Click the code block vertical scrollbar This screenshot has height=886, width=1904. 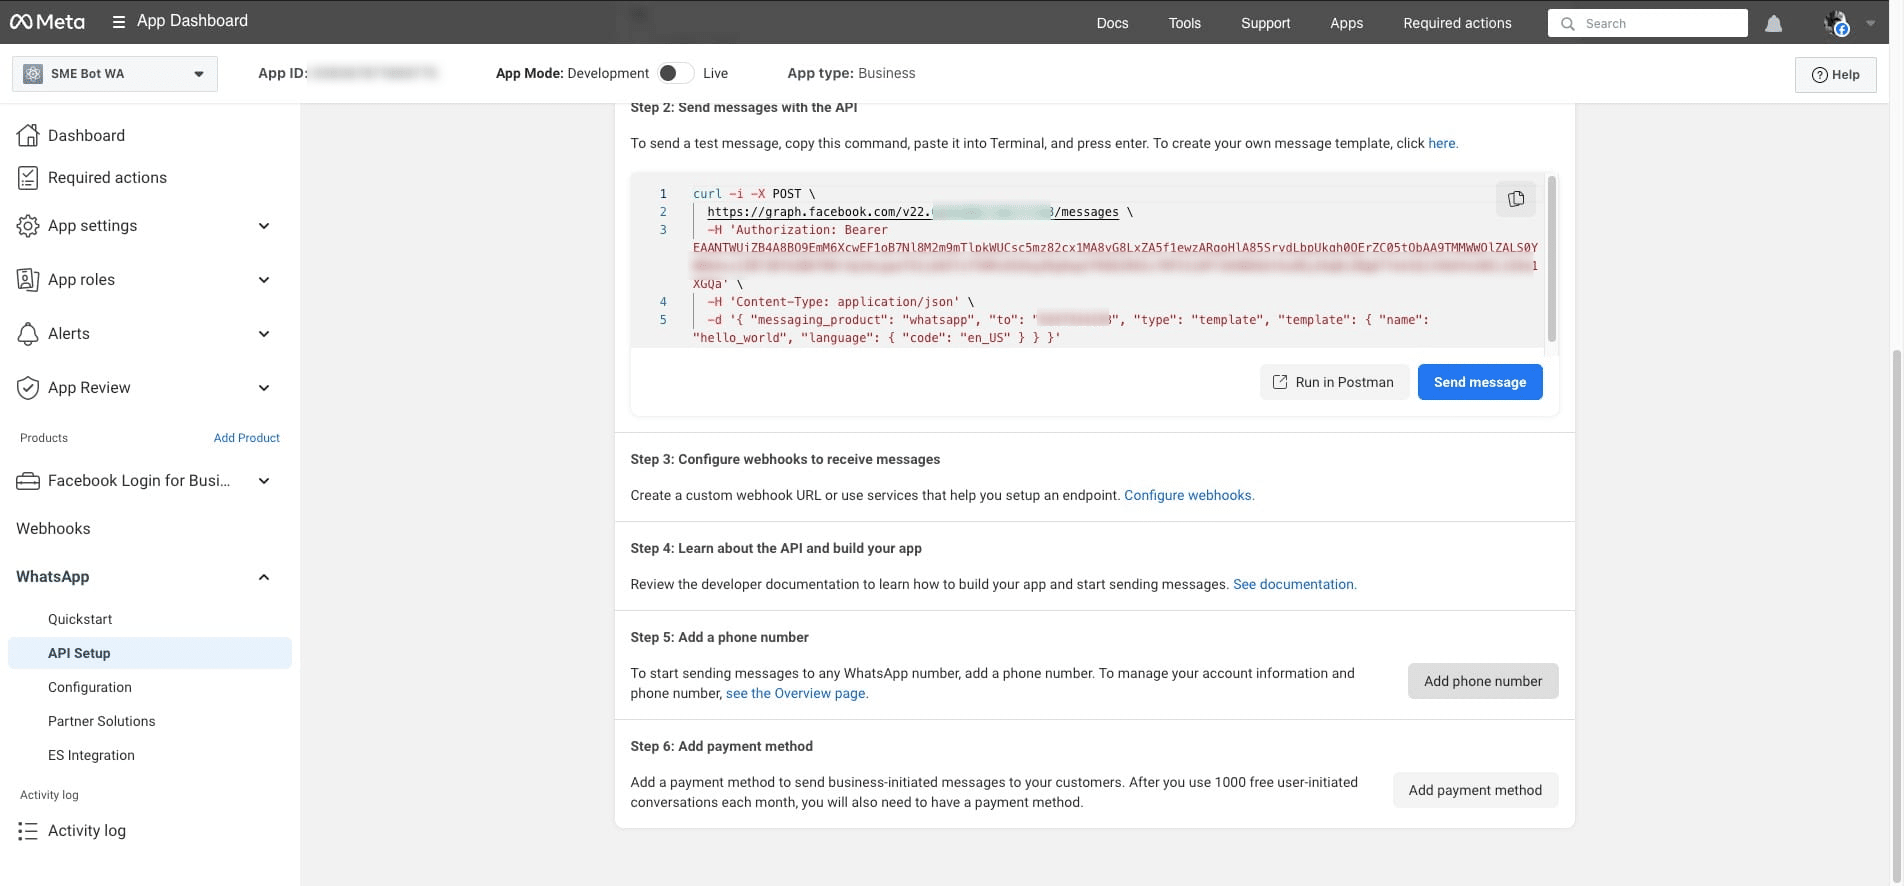click(x=1551, y=258)
